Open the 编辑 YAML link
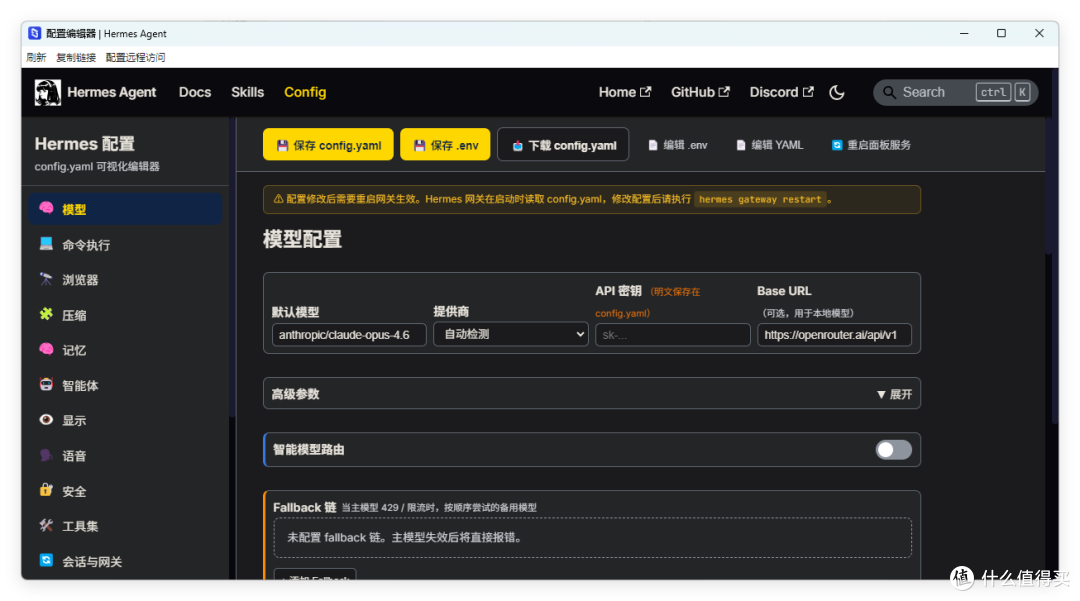The height and width of the screenshot is (601, 1080). (769, 145)
